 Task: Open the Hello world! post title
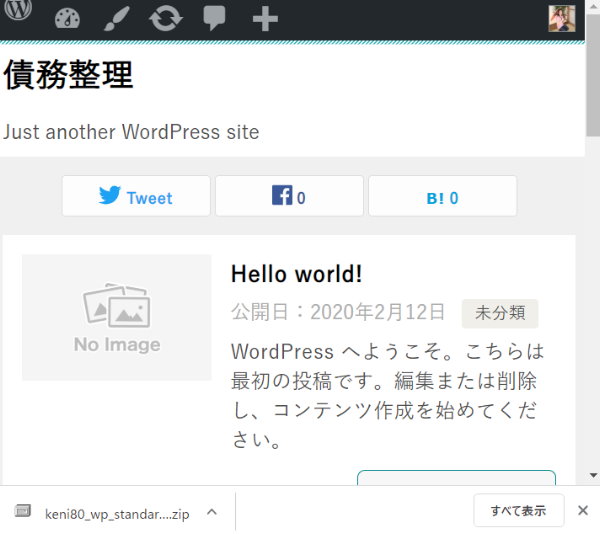coord(296,274)
